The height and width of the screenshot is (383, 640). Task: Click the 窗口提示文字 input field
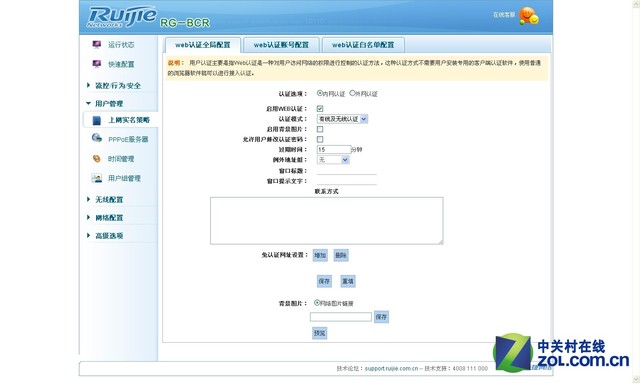click(347, 180)
